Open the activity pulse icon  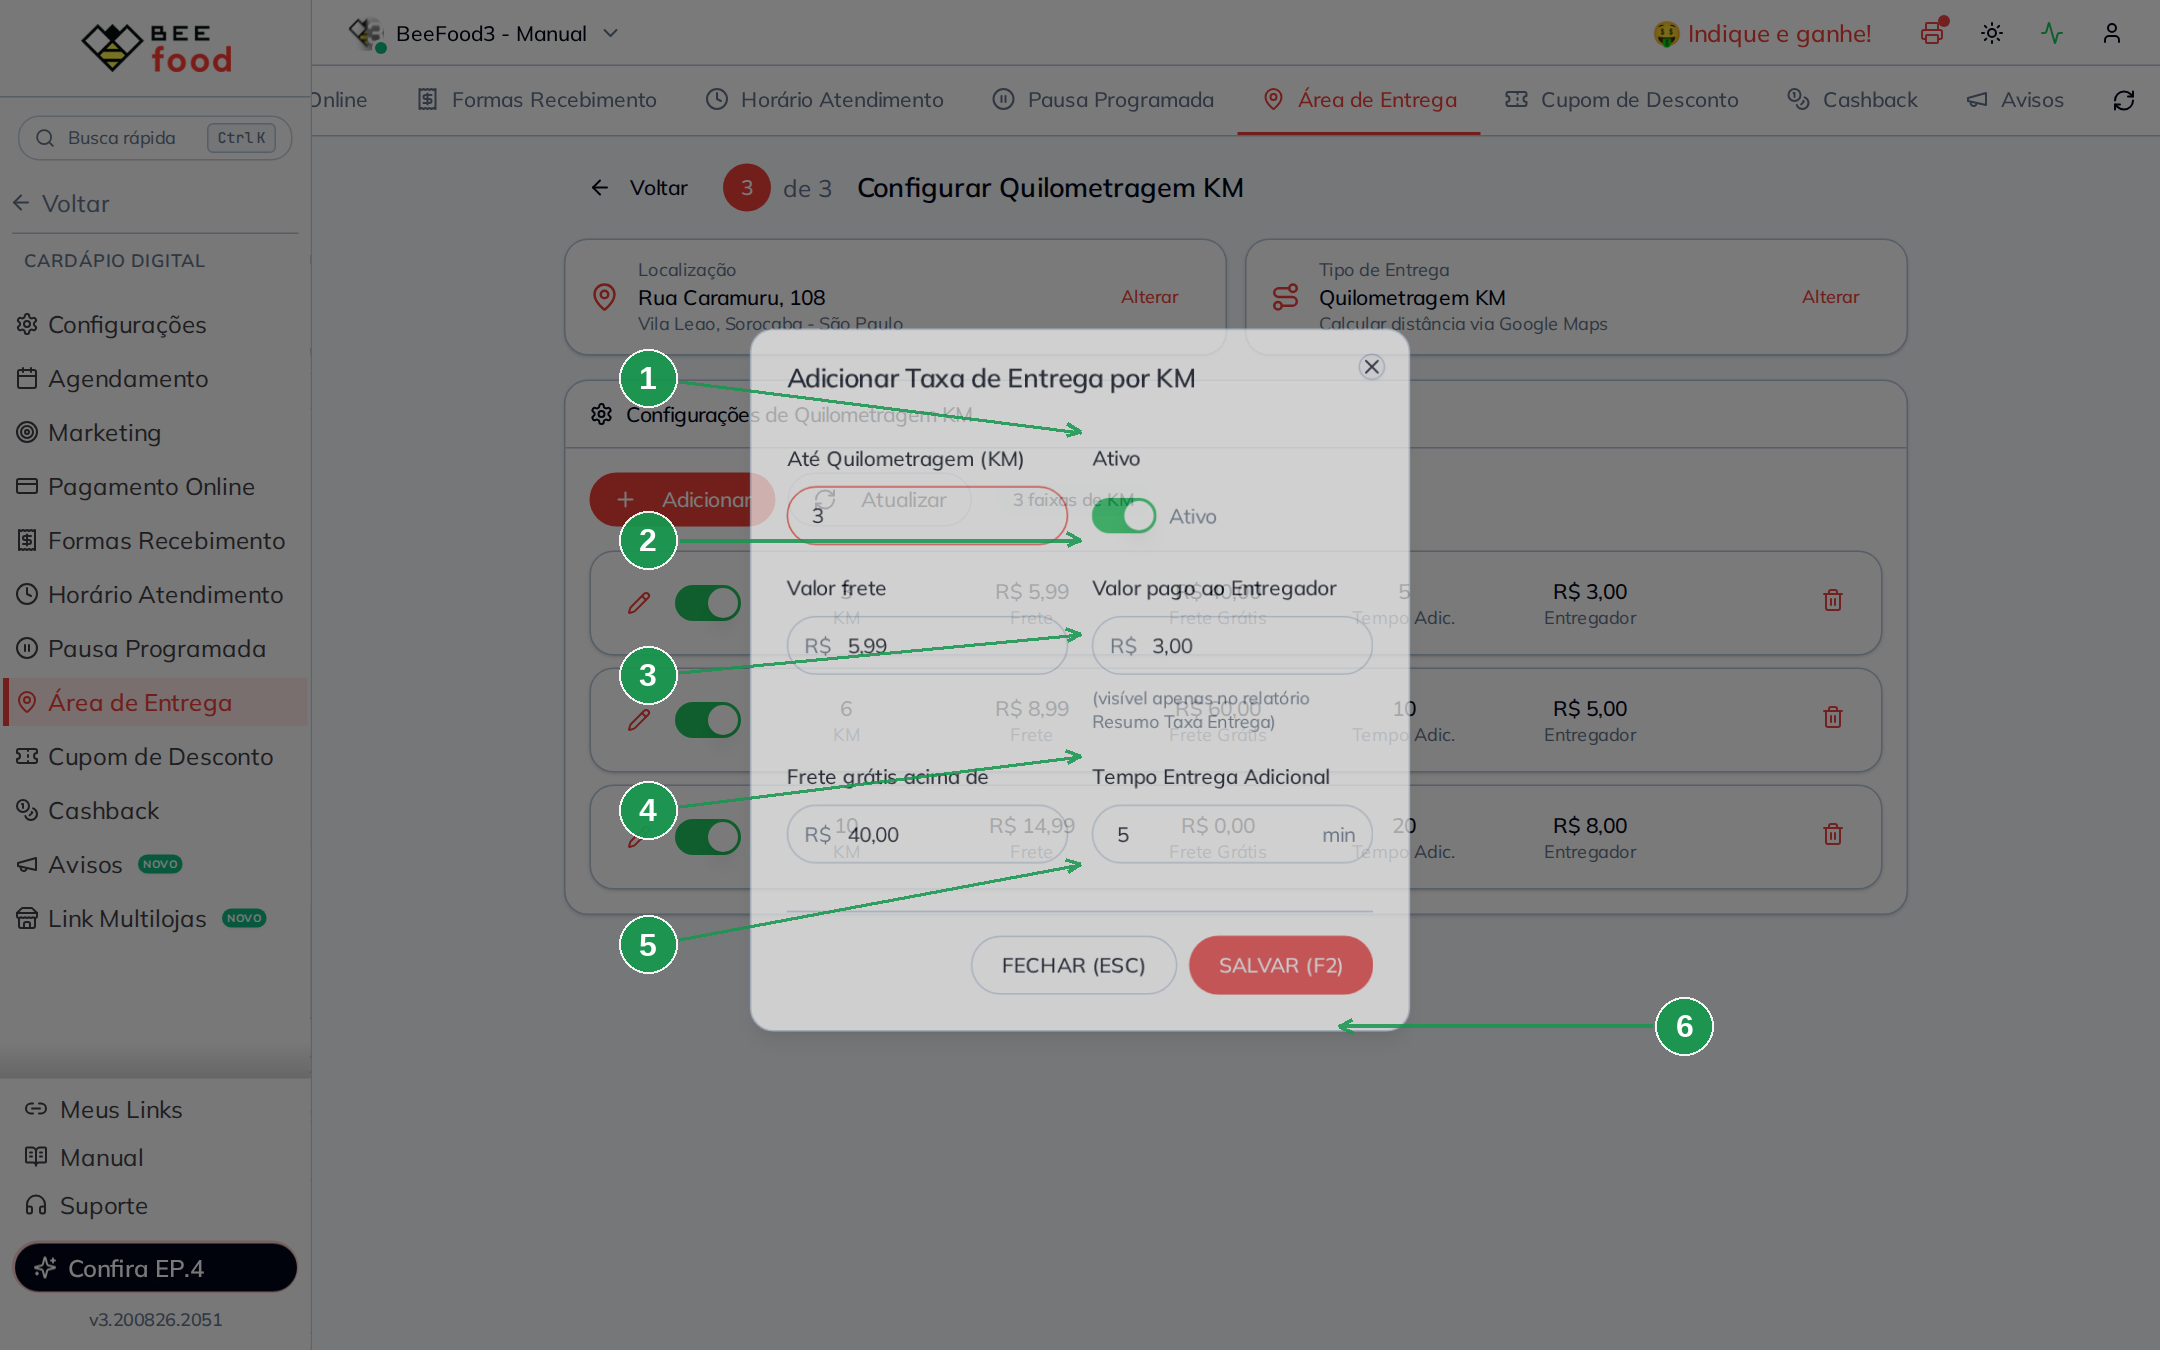click(2052, 33)
